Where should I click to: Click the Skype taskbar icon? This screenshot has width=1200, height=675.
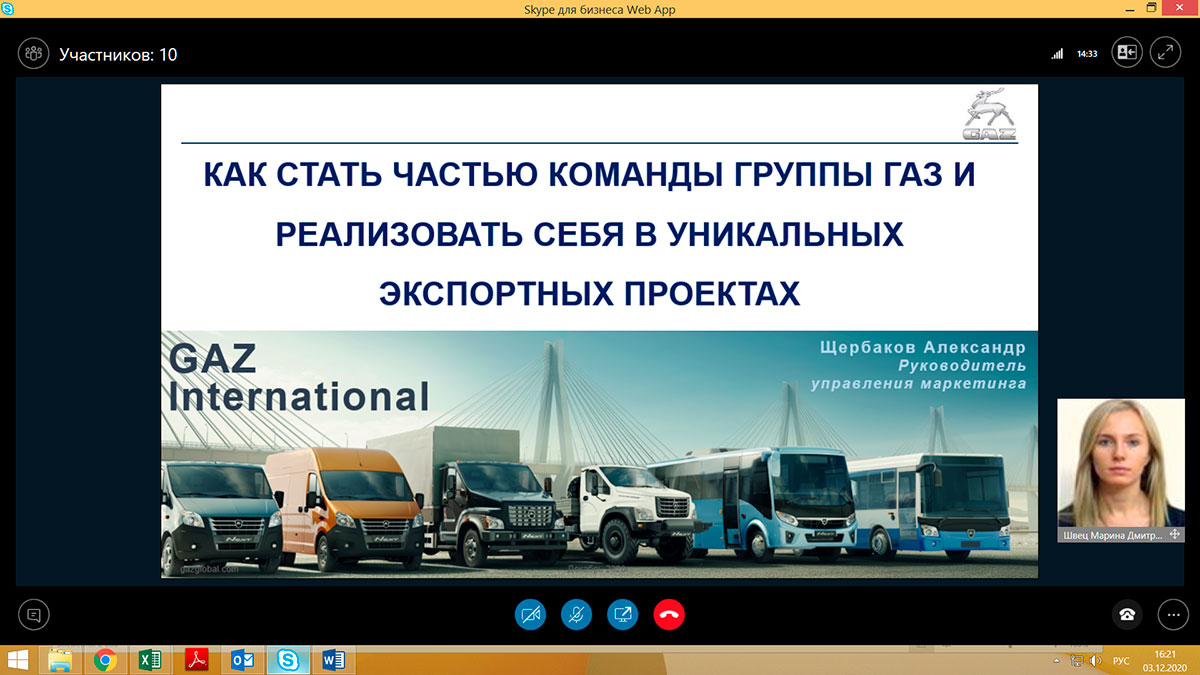tap(288, 660)
